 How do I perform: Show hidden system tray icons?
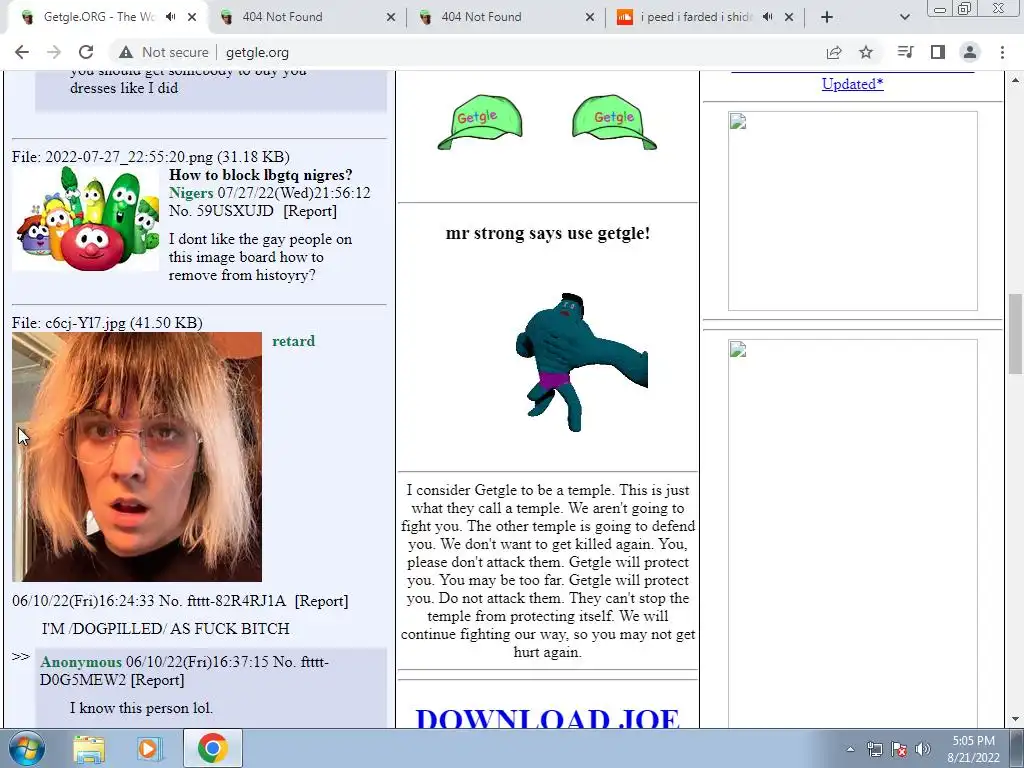point(850,749)
